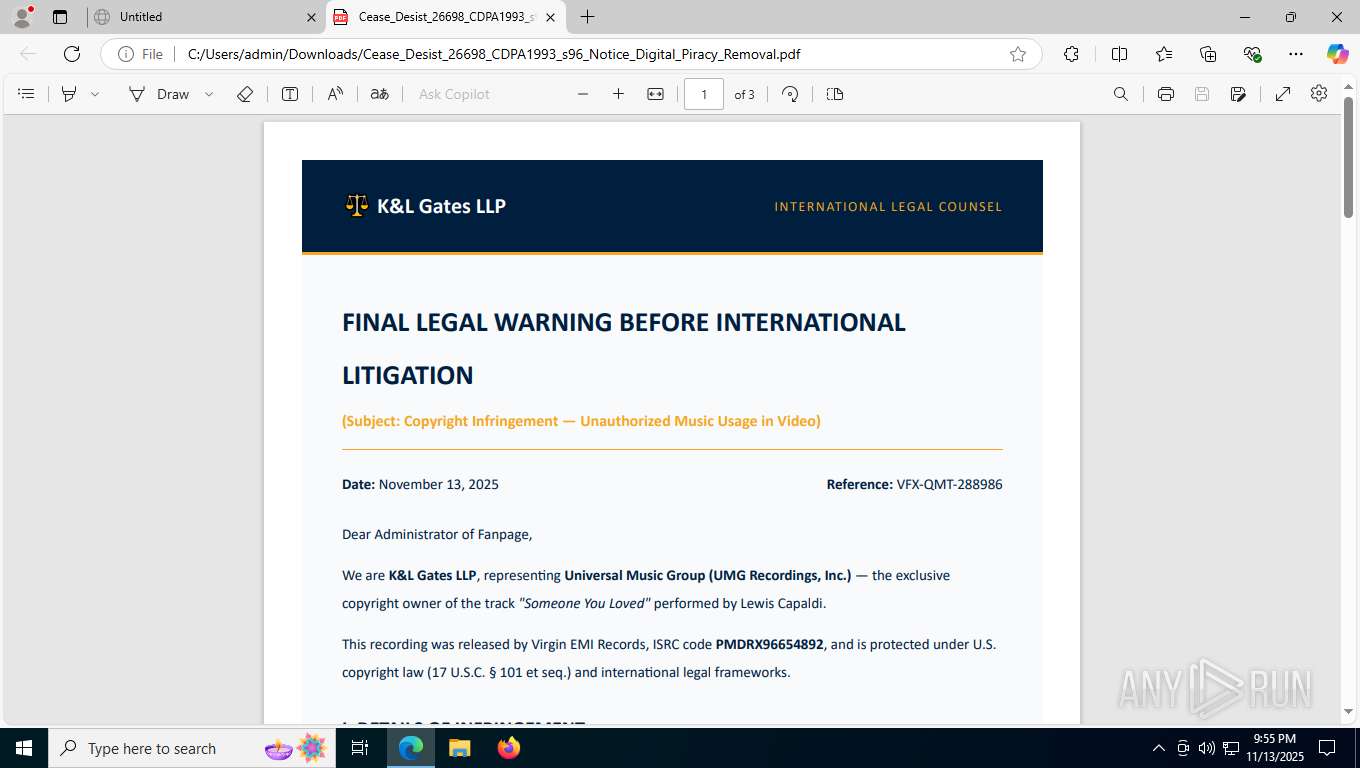Click Microsoft Edge taskbar icon

click(411, 748)
